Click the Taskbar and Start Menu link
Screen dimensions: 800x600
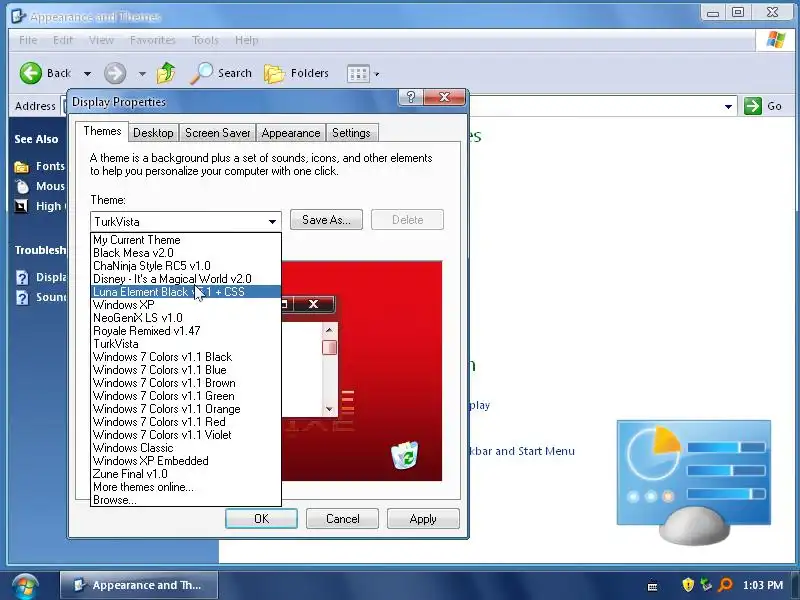pyautogui.click(x=522, y=452)
